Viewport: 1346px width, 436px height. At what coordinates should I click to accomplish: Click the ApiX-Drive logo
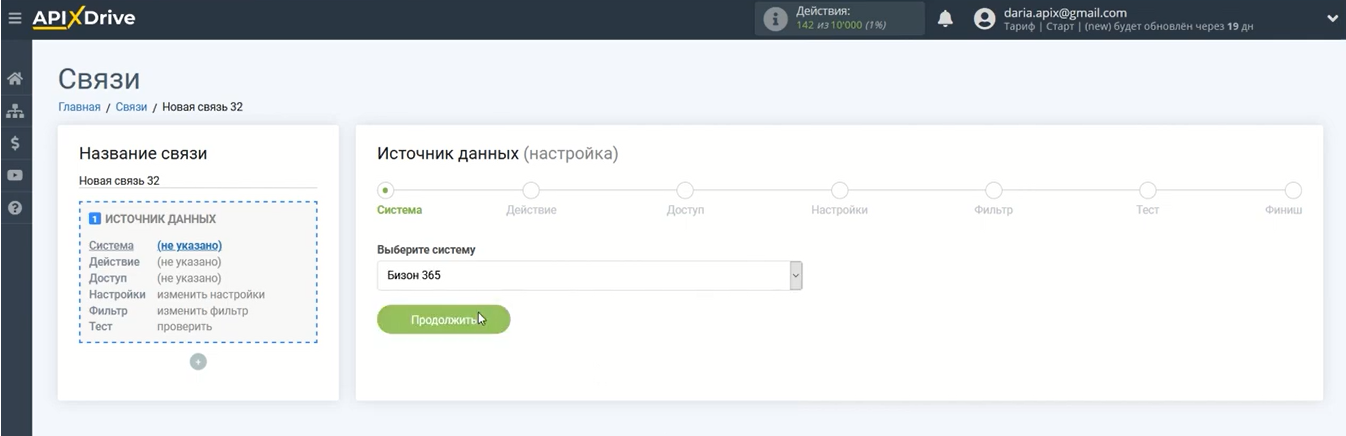(84, 18)
